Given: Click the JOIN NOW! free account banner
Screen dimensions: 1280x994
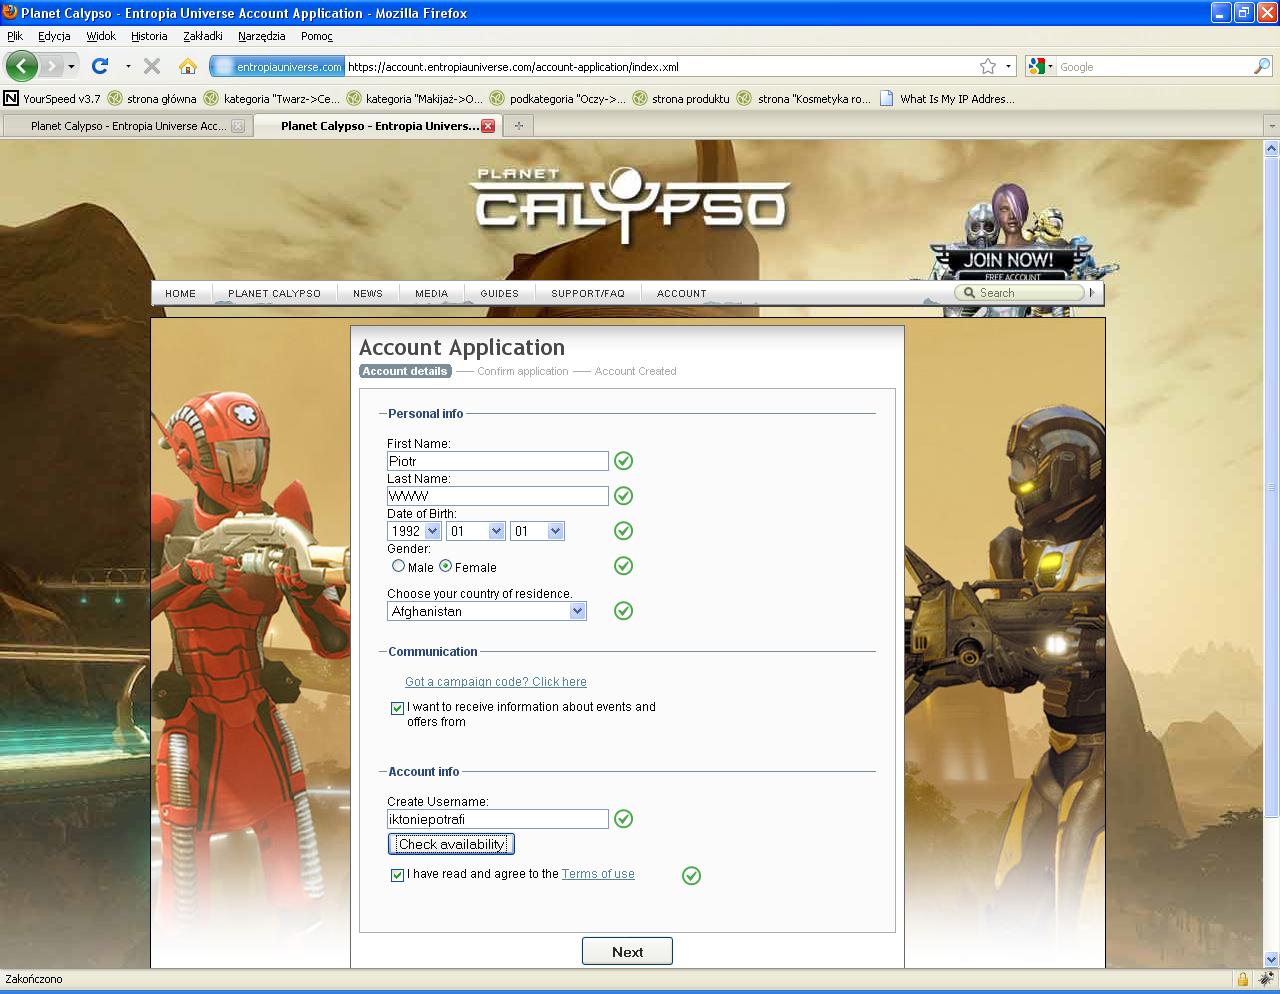Looking at the screenshot, I should (1007, 262).
